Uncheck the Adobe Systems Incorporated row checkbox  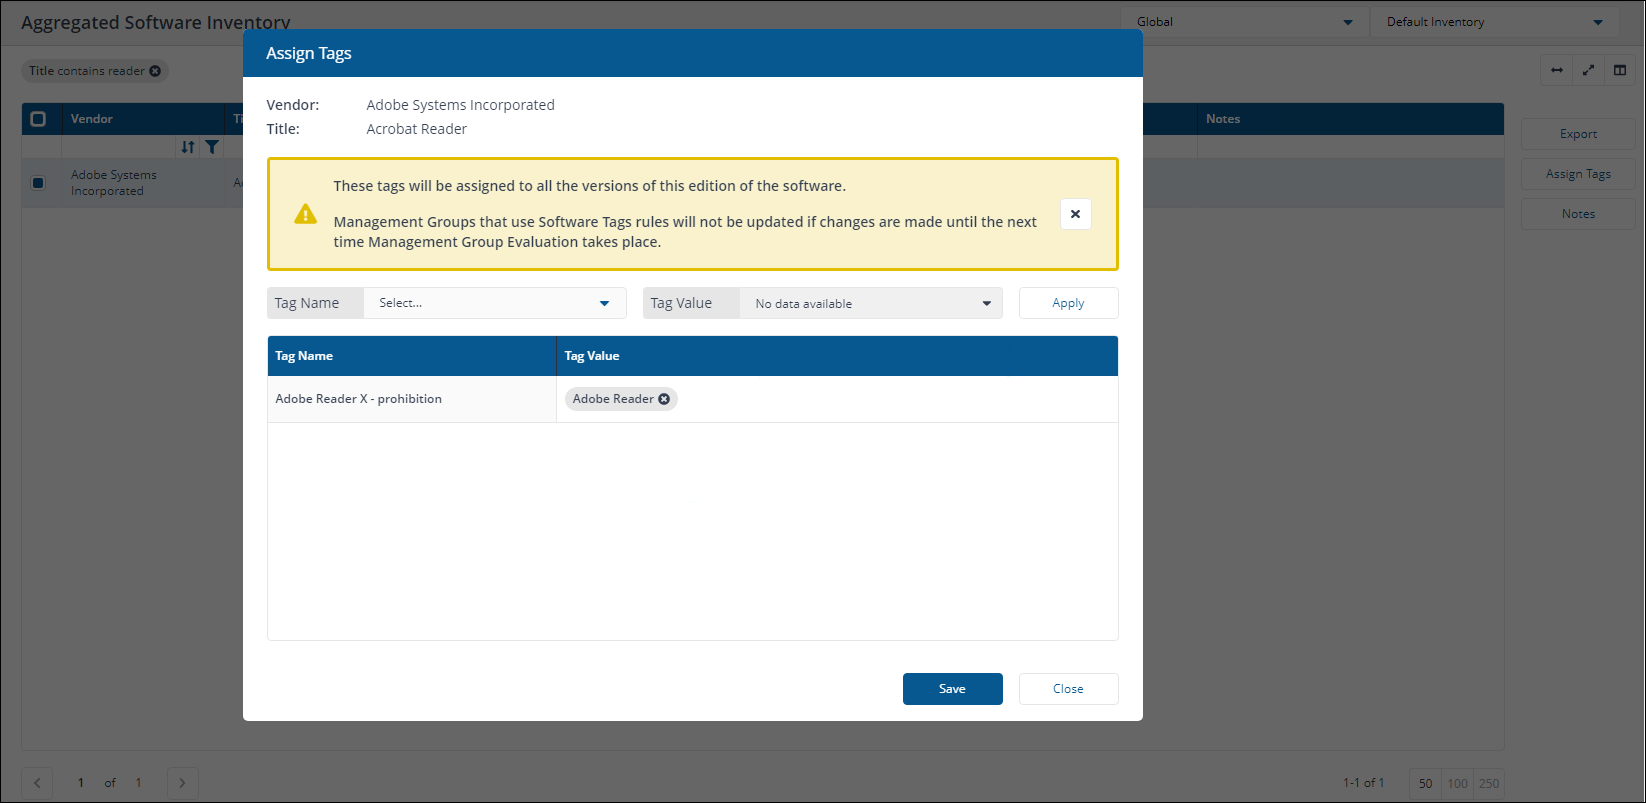pos(38,183)
